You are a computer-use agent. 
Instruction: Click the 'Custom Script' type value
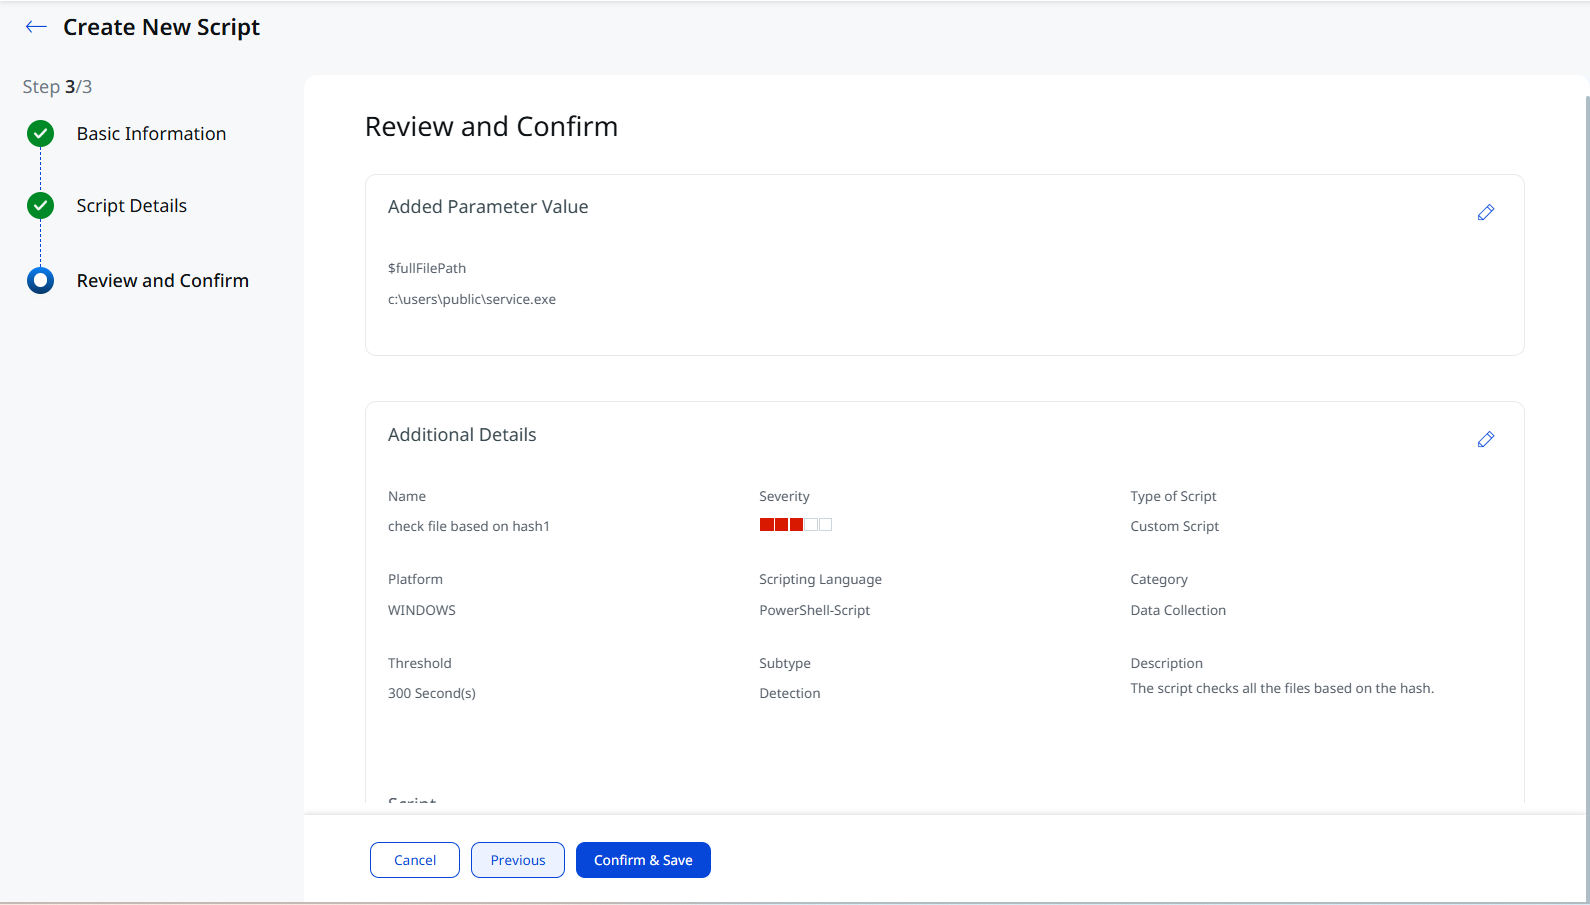tap(1175, 526)
